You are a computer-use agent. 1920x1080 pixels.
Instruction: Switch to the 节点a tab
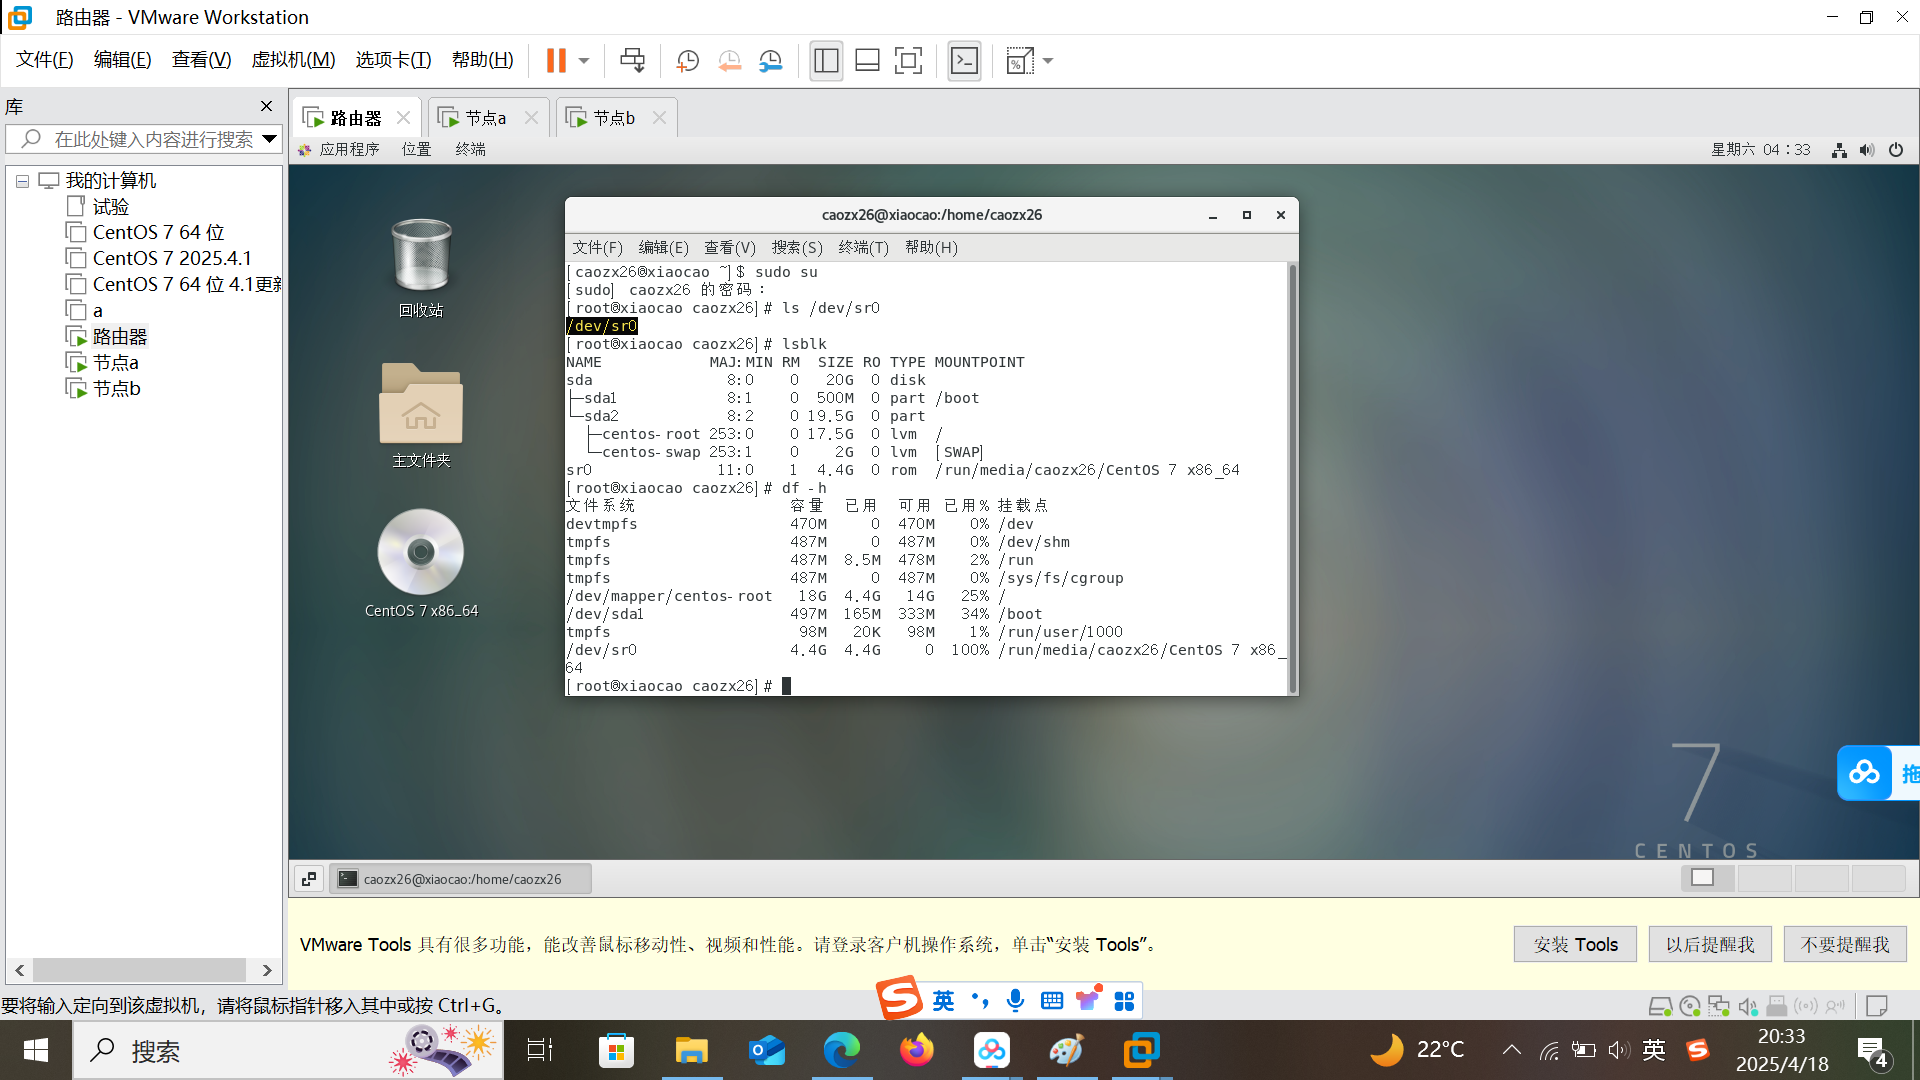(486, 118)
